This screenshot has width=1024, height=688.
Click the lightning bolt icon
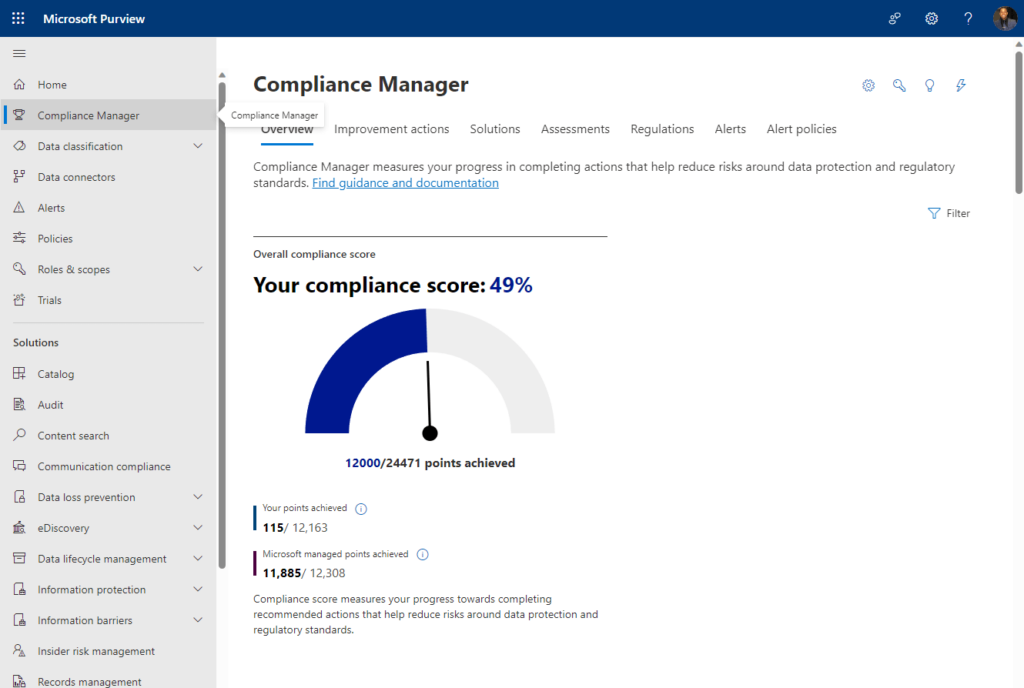(x=961, y=86)
